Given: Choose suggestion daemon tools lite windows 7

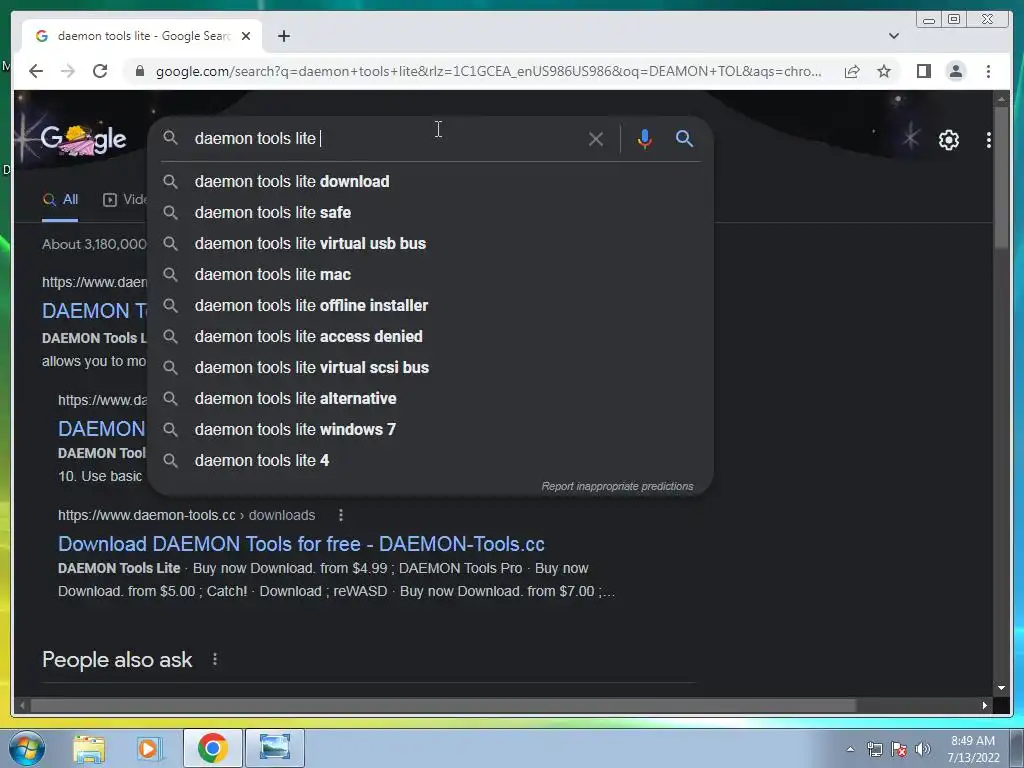Looking at the screenshot, I should (431, 430).
